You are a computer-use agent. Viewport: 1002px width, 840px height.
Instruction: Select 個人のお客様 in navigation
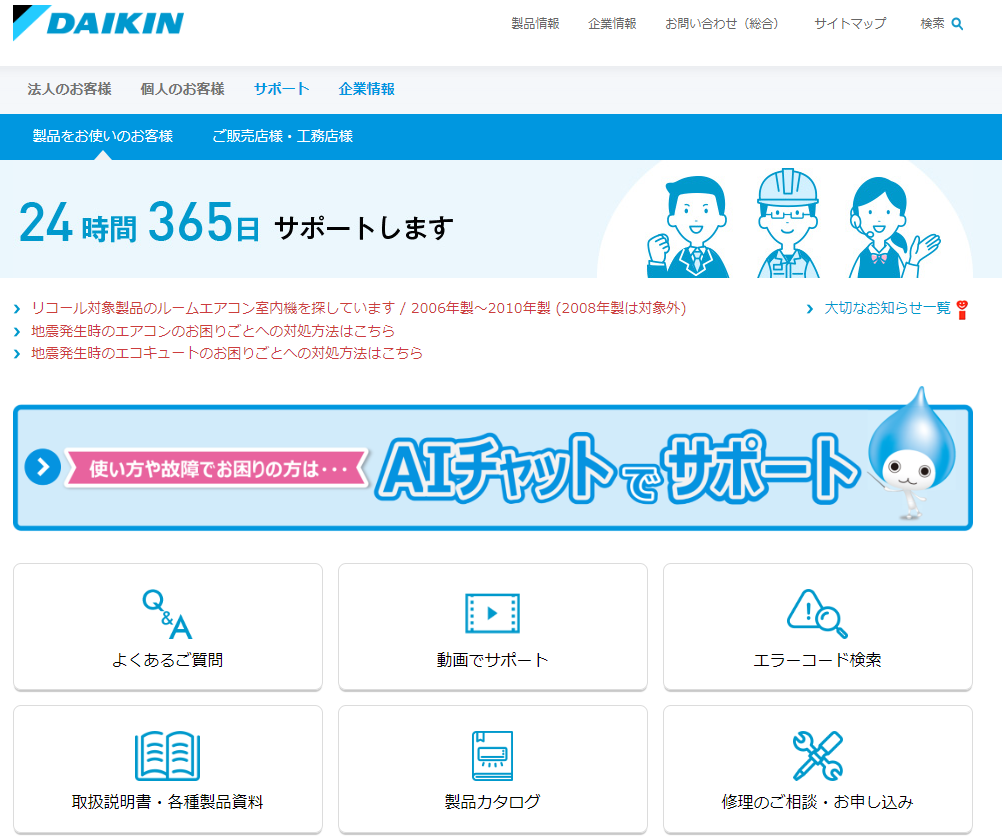[x=182, y=89]
